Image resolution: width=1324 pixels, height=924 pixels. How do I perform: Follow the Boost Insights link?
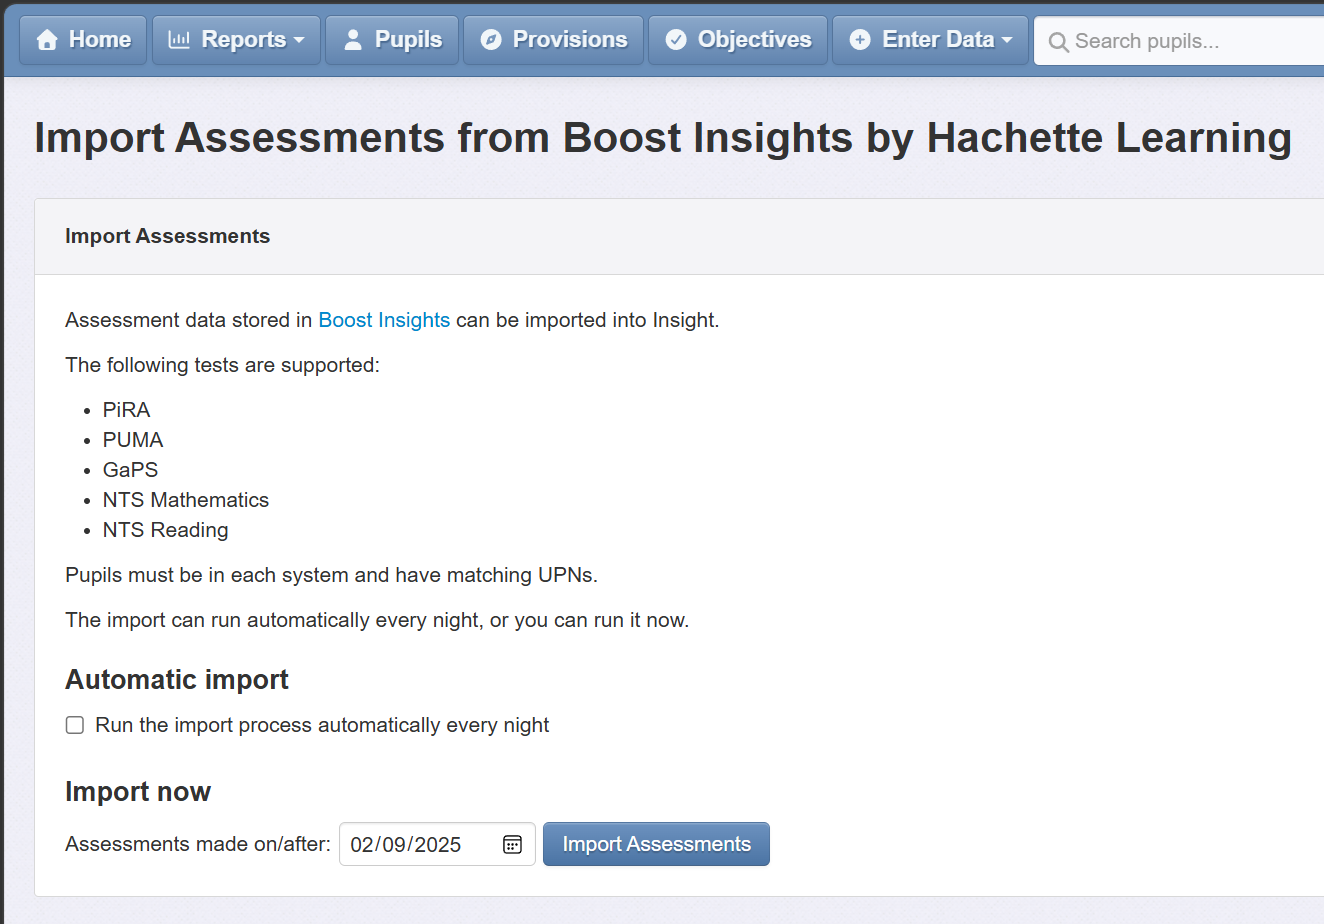384,320
